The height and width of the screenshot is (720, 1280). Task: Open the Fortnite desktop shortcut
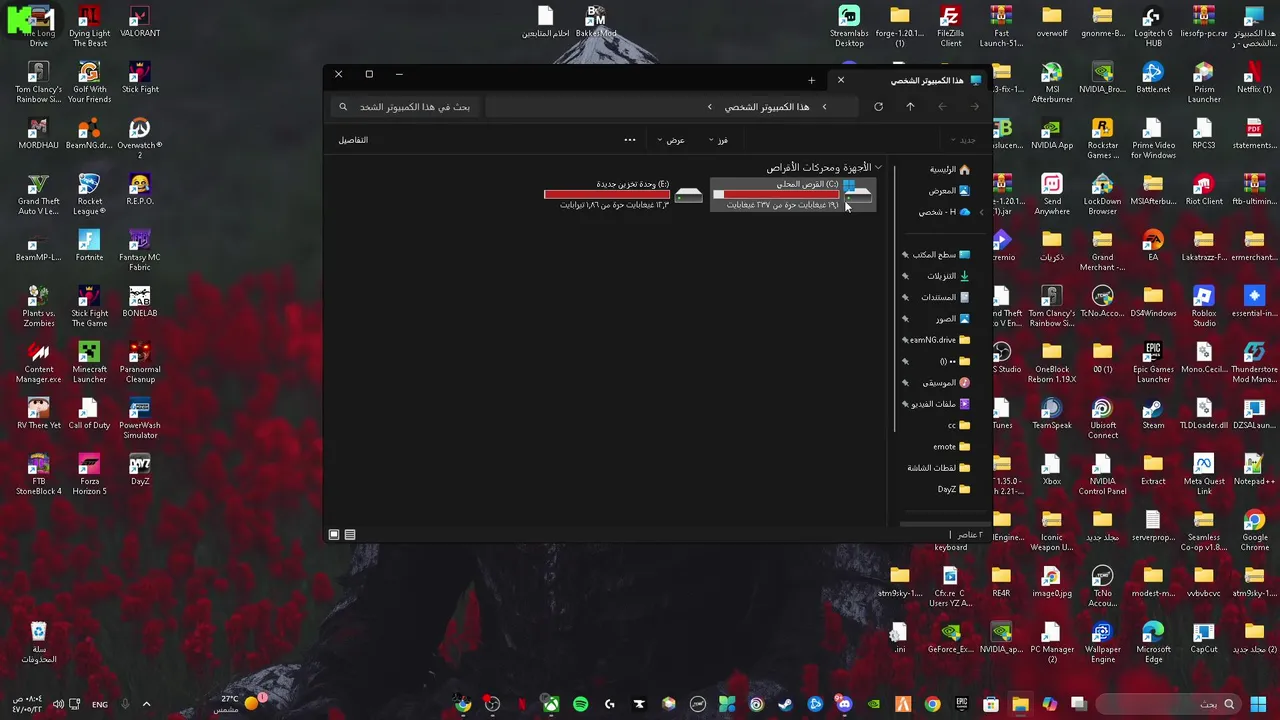[x=89, y=246]
